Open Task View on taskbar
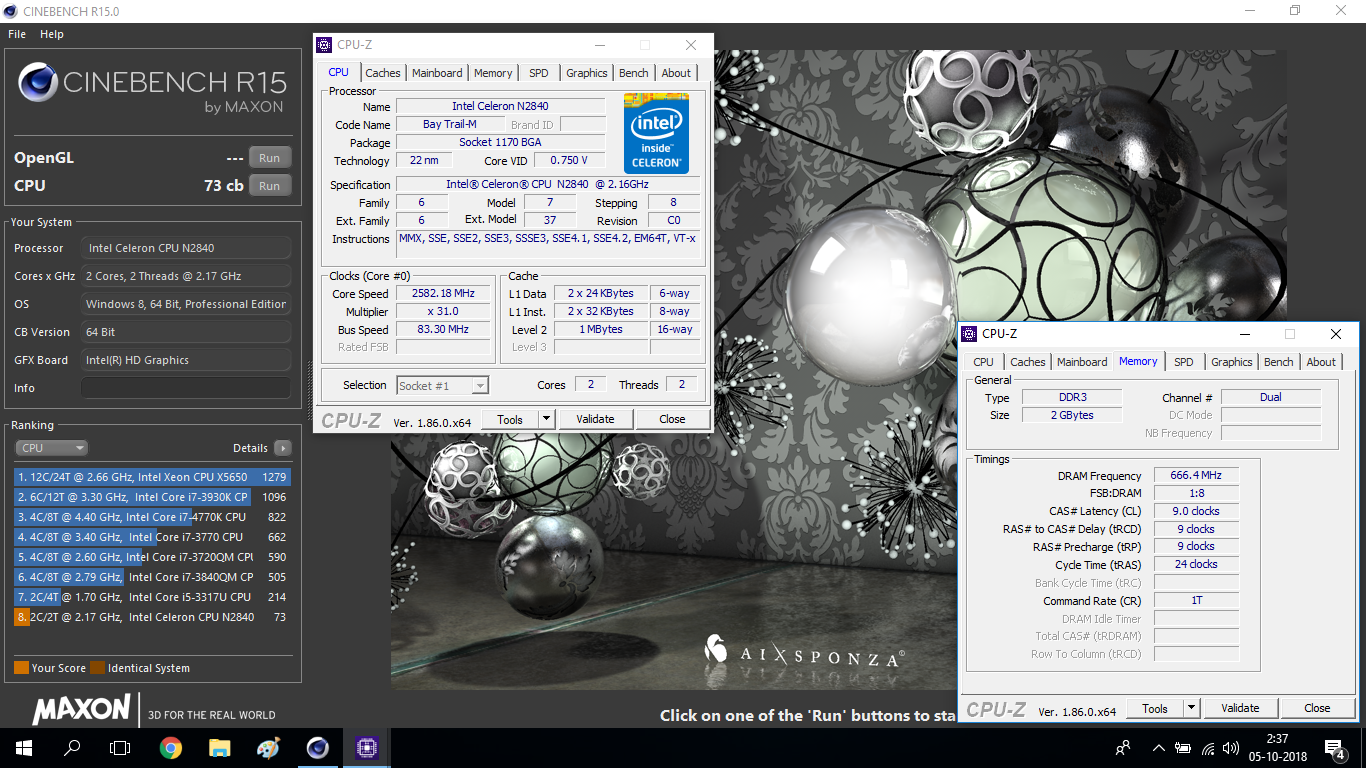Image resolution: width=1366 pixels, height=768 pixels. [120, 747]
